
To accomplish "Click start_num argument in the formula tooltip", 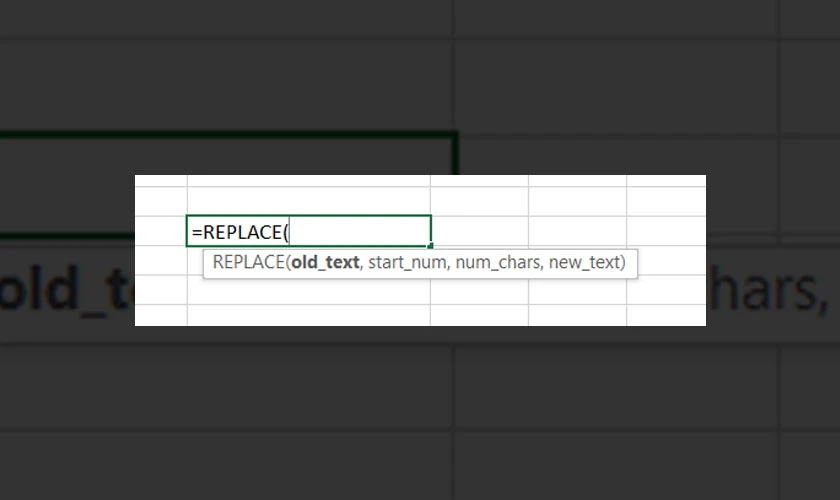I will (x=407, y=263).
